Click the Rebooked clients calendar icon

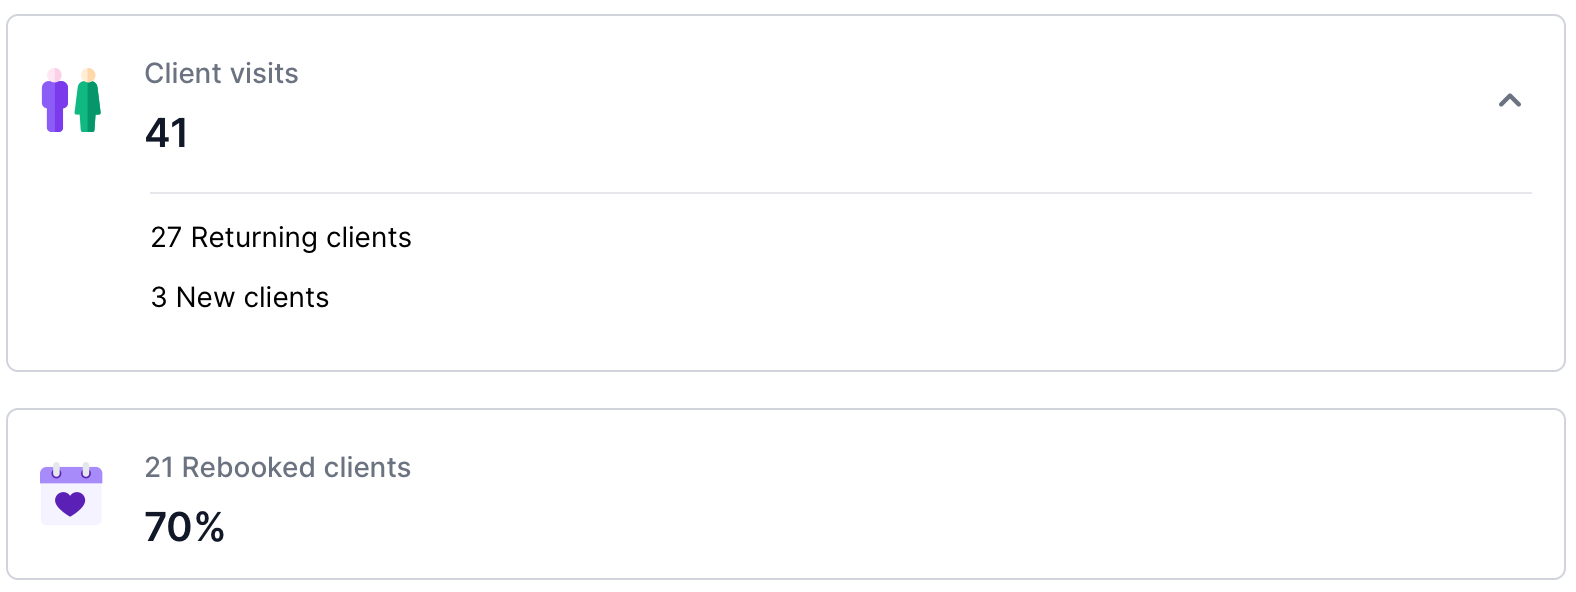tap(71, 494)
